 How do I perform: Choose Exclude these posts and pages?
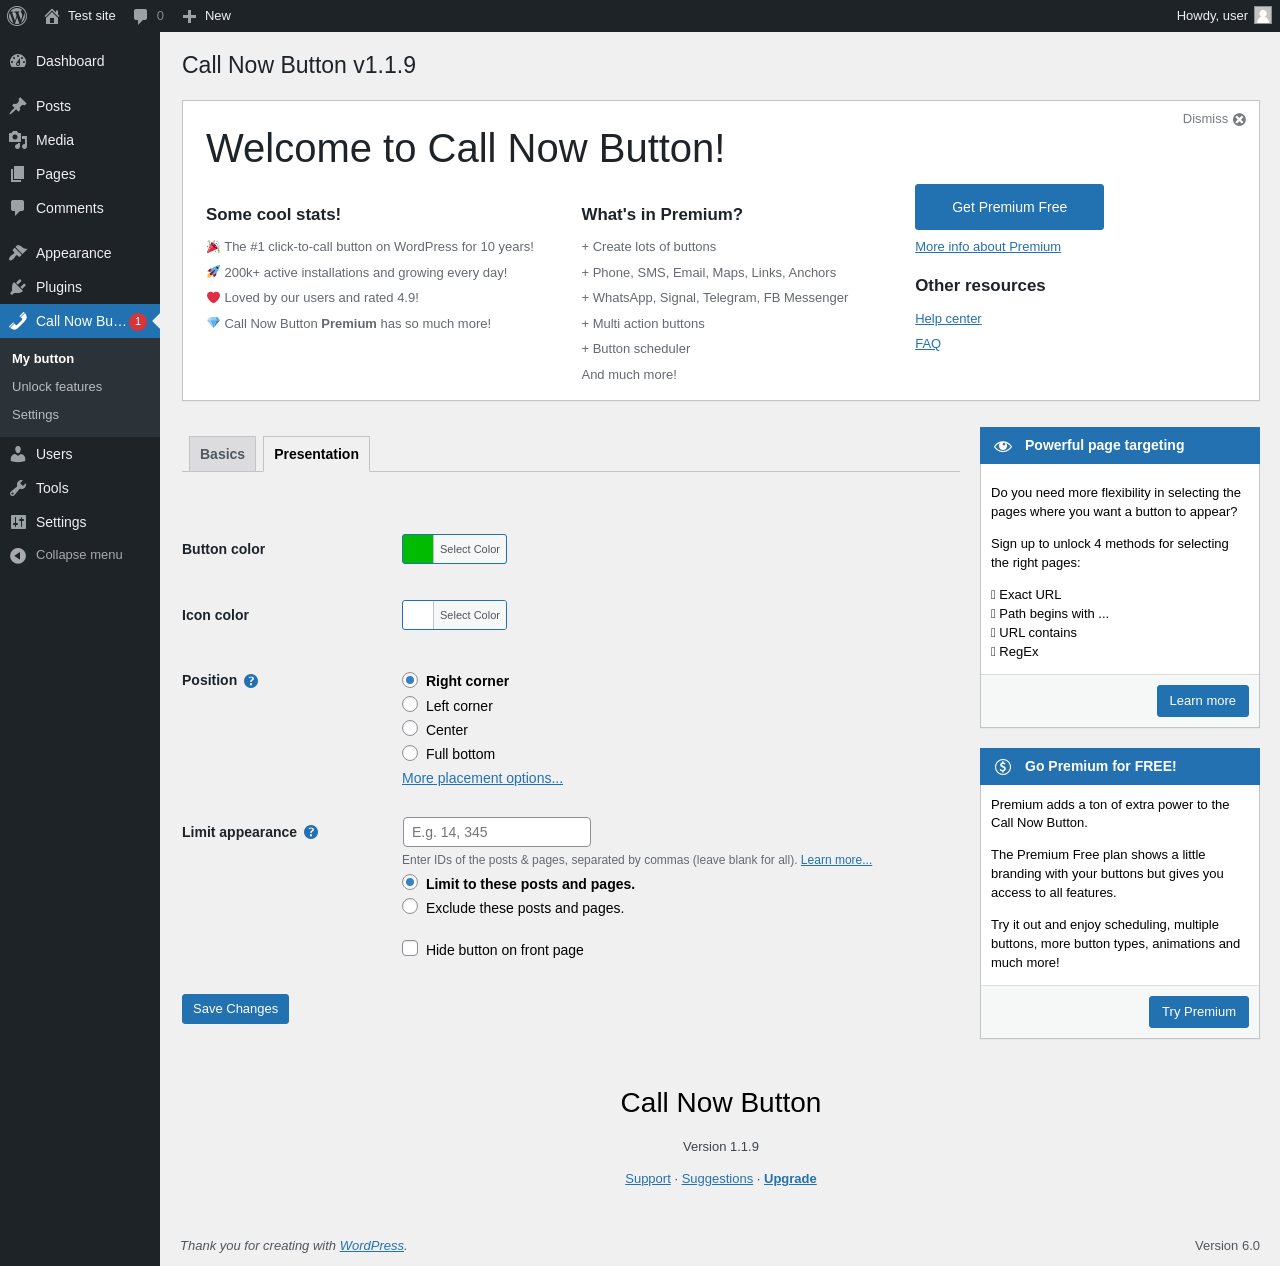tap(410, 906)
